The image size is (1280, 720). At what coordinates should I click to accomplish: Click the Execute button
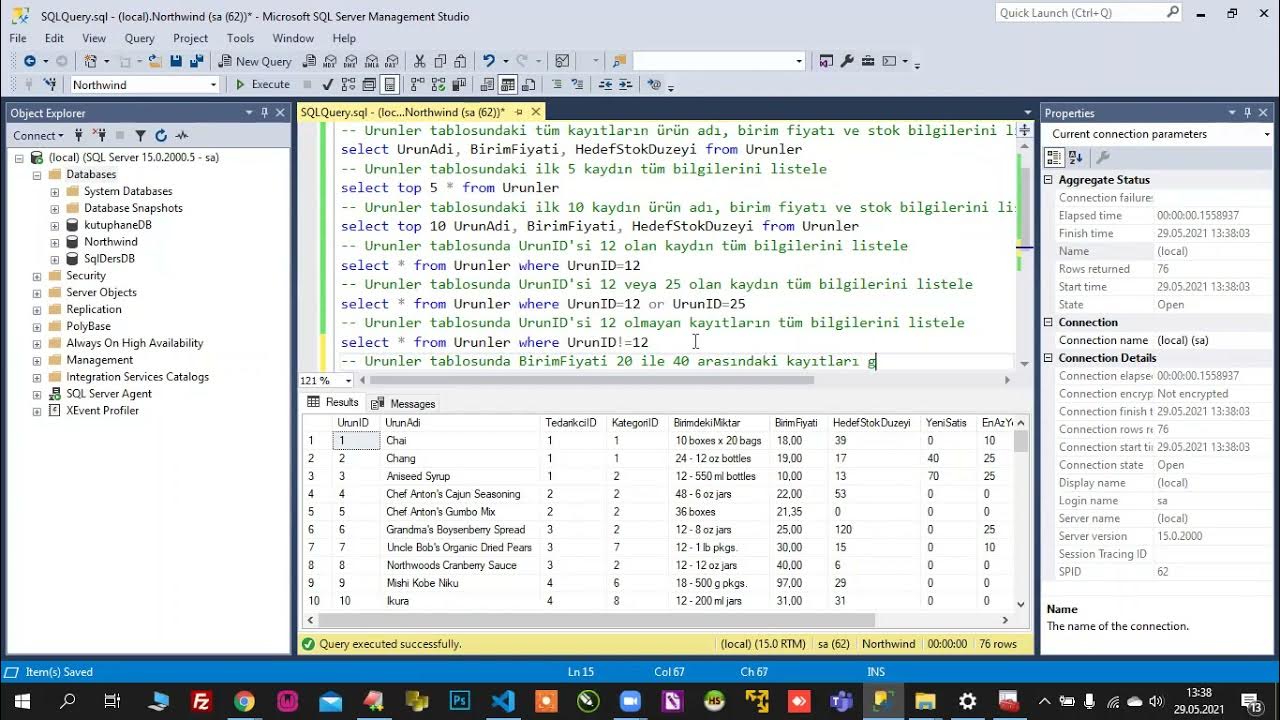click(262, 85)
